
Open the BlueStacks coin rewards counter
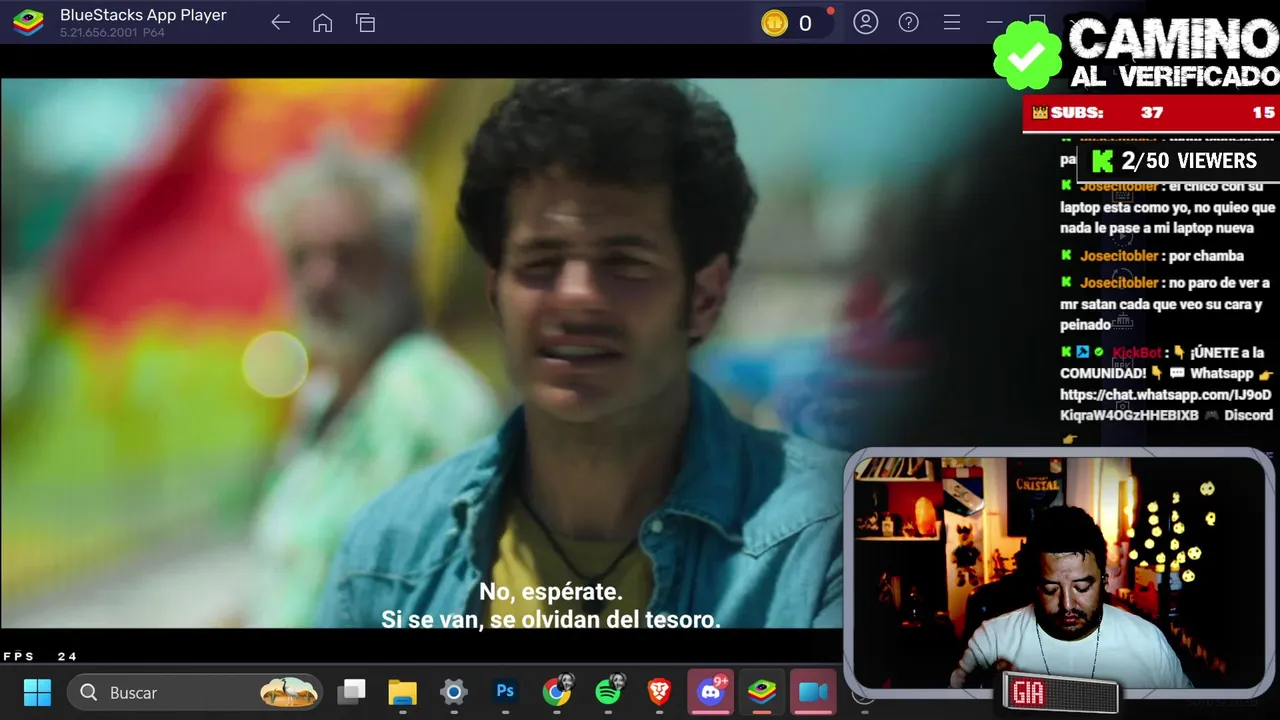[795, 23]
